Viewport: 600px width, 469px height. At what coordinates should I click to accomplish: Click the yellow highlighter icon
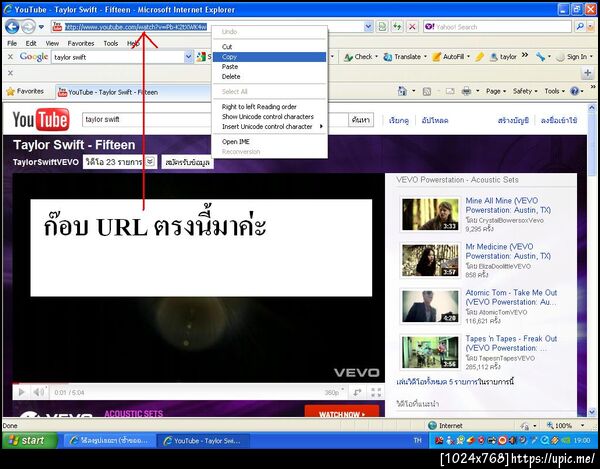click(x=479, y=57)
